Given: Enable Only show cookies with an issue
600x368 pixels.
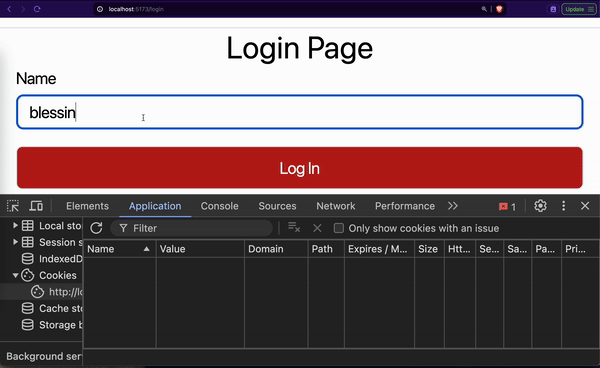Looking at the screenshot, I should click(339, 228).
